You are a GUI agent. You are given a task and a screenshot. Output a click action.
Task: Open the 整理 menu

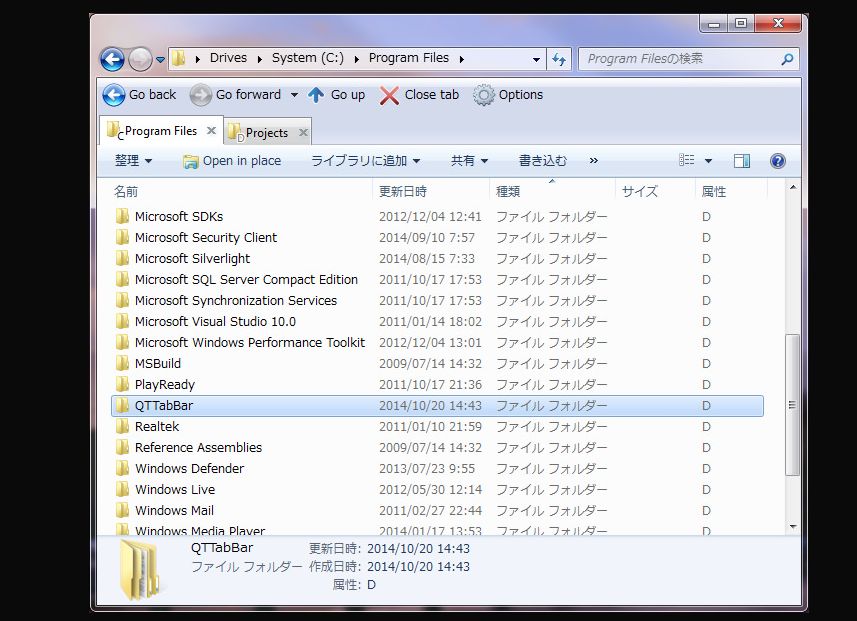coord(133,161)
